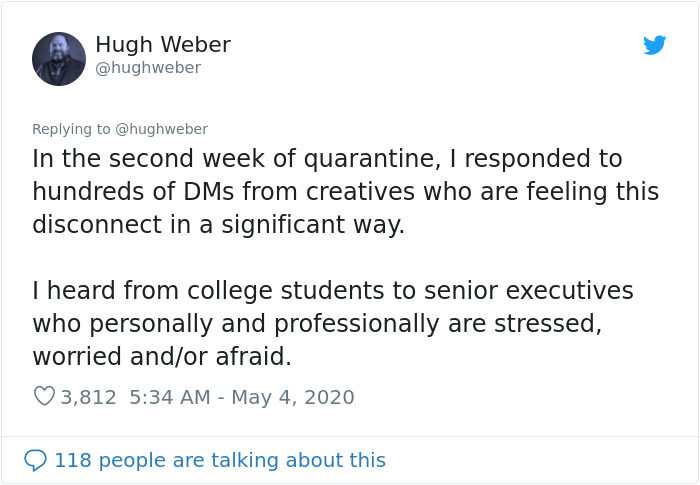The width and height of the screenshot is (700, 485).
Task: Click the @hughweber mention after Replying to
Action: click(162, 129)
